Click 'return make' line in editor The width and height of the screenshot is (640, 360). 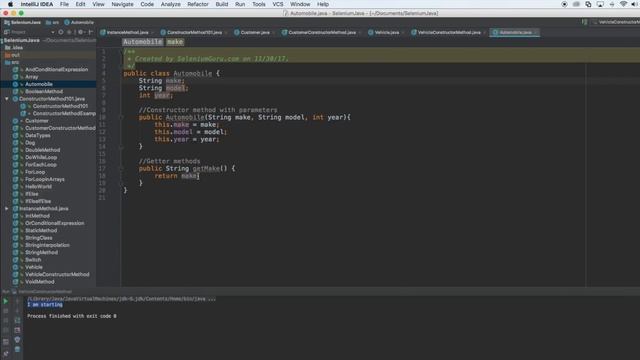point(177,176)
